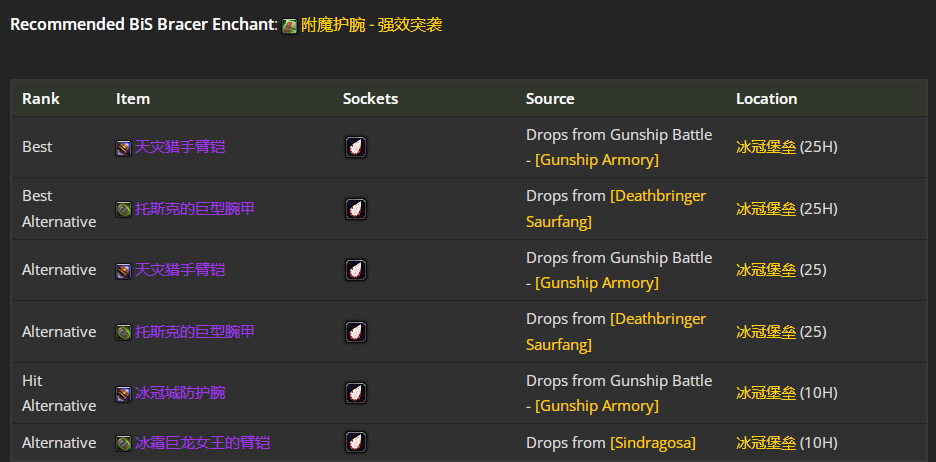Open the 冰冠城防护腕 item link
Screen dimensions: 936x462
tap(180, 393)
